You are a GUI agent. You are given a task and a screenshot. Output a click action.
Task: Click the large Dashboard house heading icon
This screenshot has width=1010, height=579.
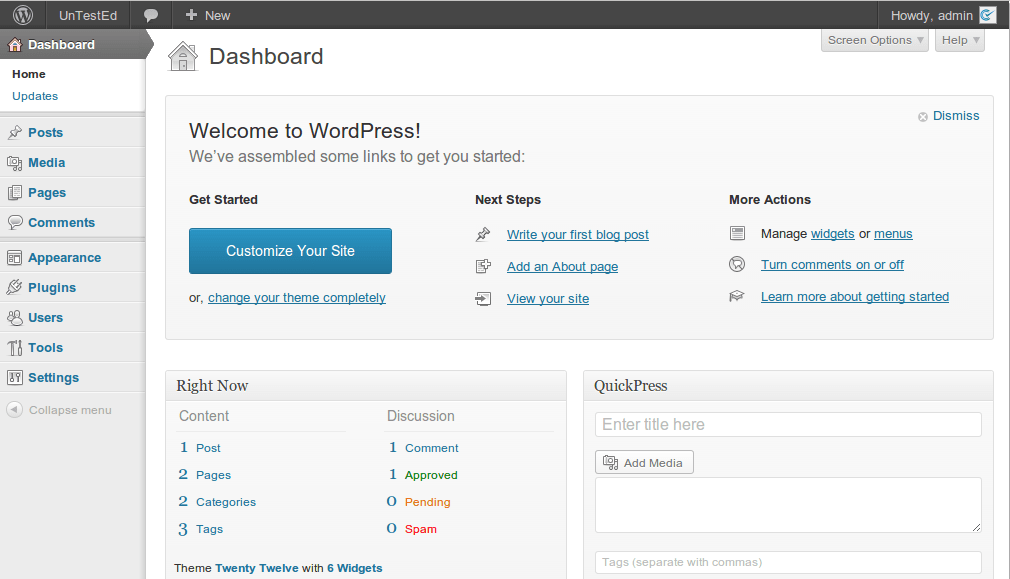(183, 57)
